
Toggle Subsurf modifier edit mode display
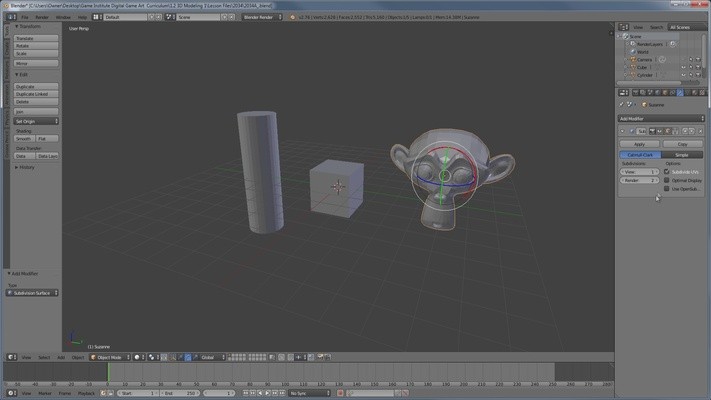click(x=667, y=131)
